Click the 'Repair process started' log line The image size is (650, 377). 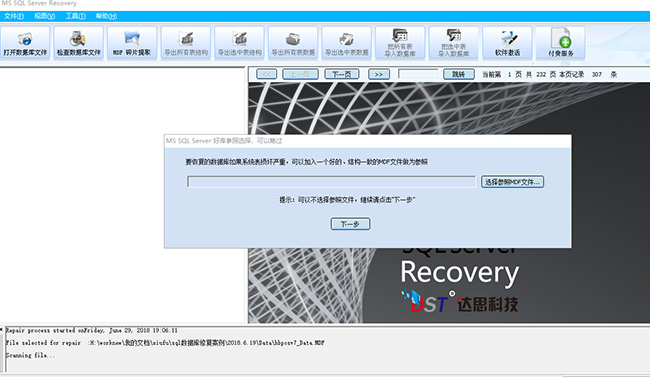point(92,331)
